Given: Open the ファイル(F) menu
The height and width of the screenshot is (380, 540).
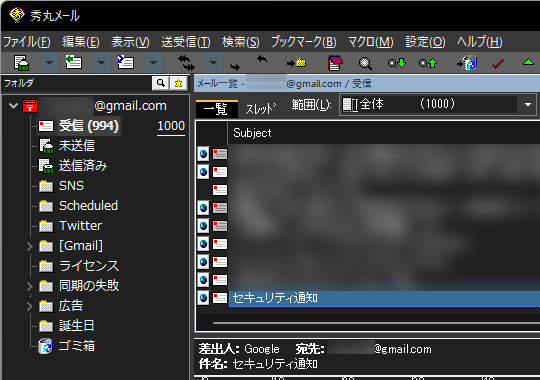Looking at the screenshot, I should coord(27,42).
